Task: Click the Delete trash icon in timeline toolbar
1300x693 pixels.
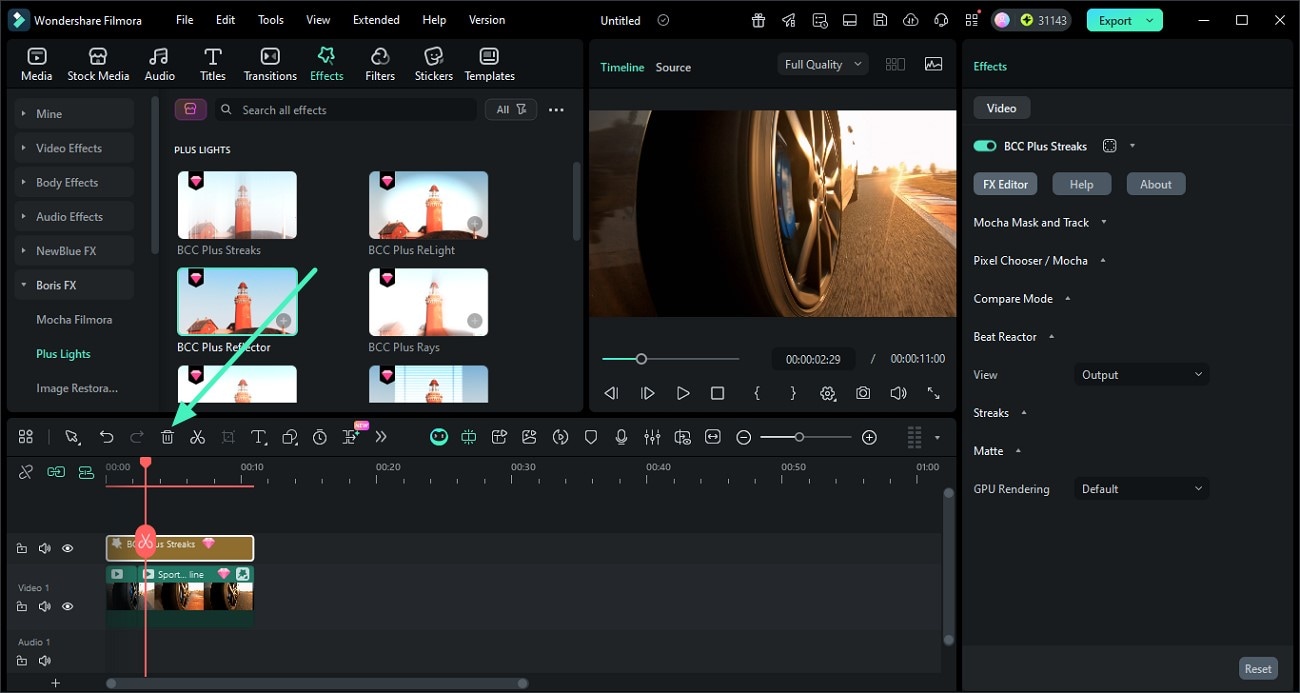Action: point(167,437)
